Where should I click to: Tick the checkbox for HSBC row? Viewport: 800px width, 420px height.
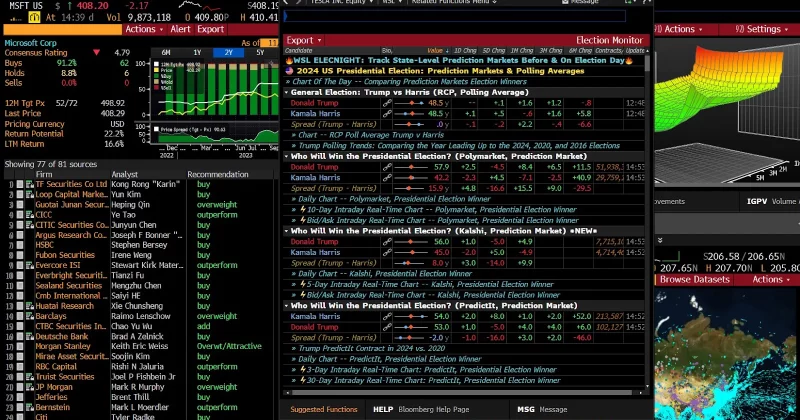tap(20, 245)
